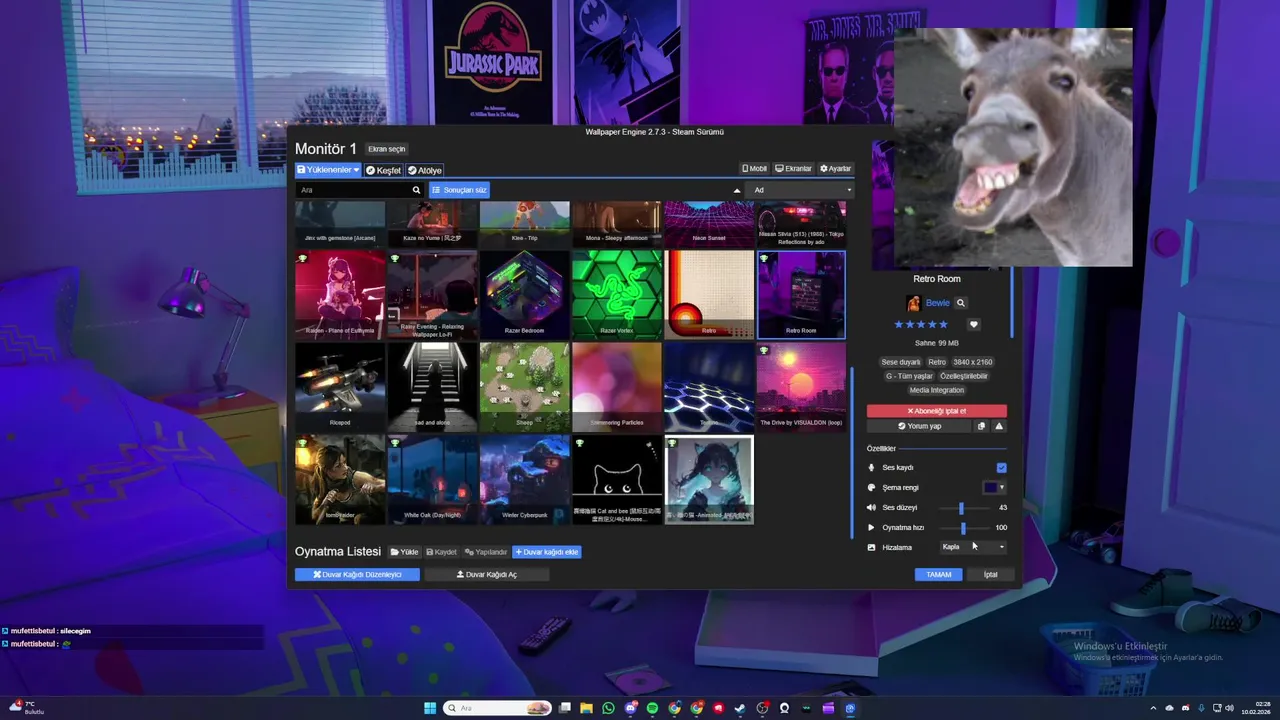The image size is (1280, 720).
Task: Click the search icon next to Bewie
Action: point(961,303)
